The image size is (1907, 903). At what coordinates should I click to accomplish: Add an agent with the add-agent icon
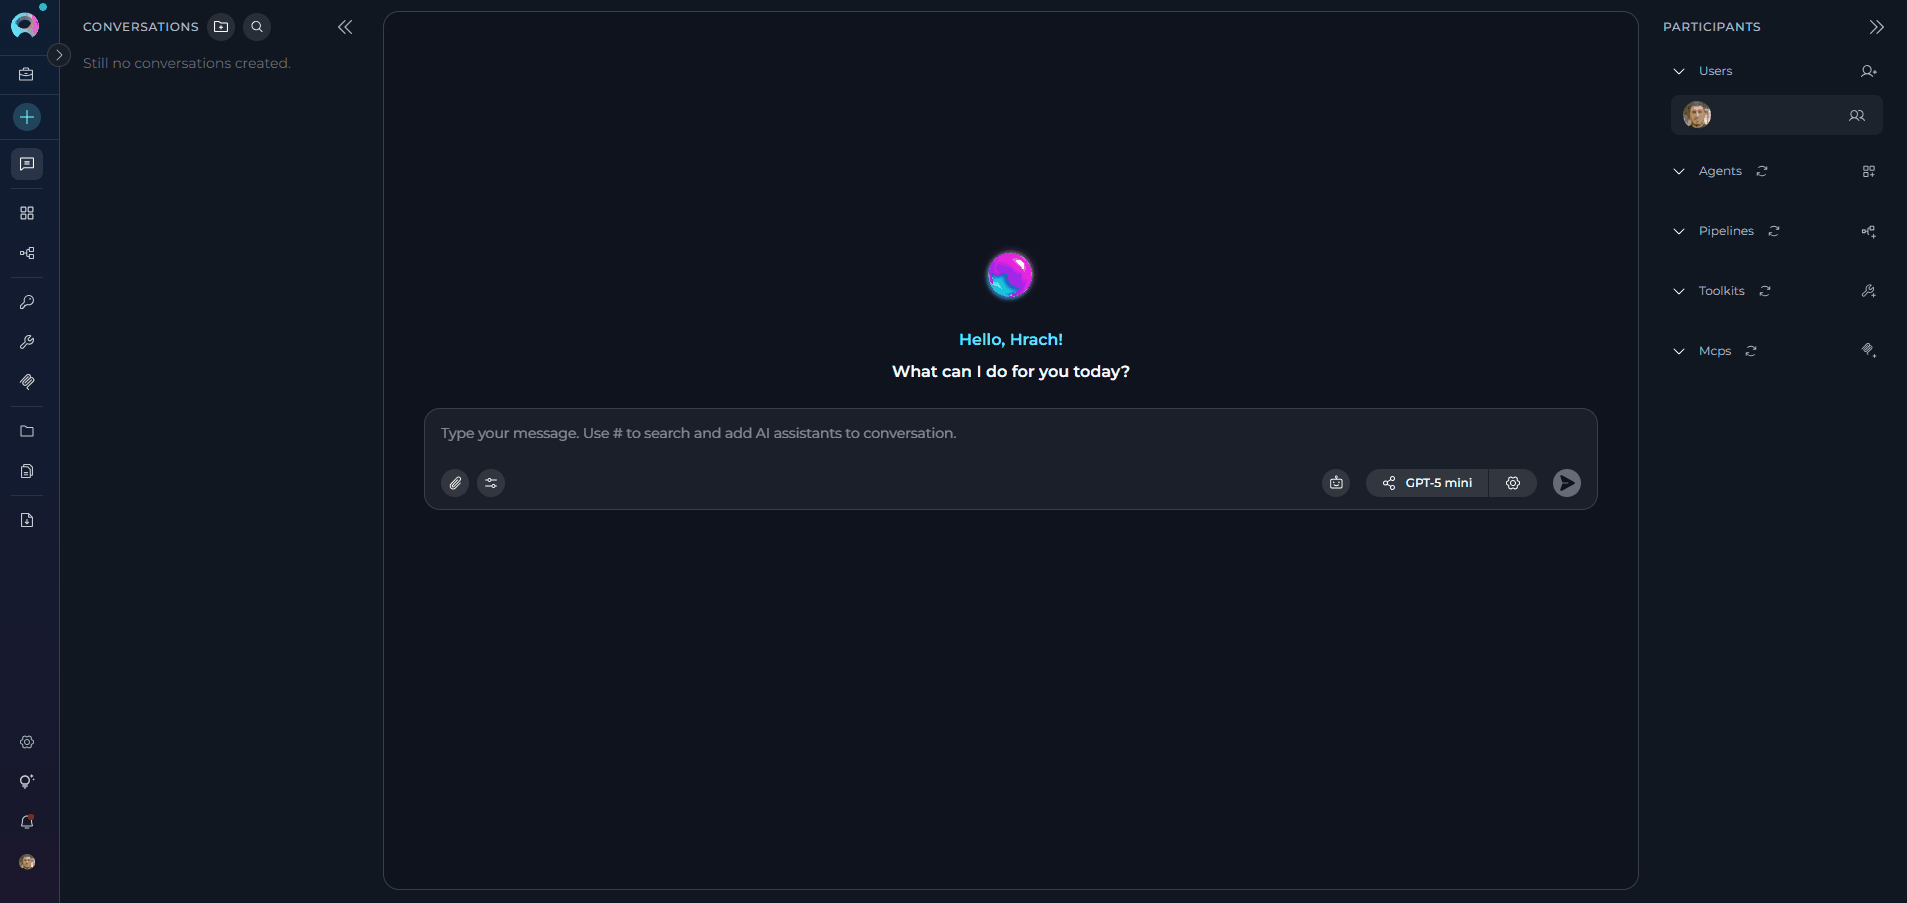coord(1868,171)
